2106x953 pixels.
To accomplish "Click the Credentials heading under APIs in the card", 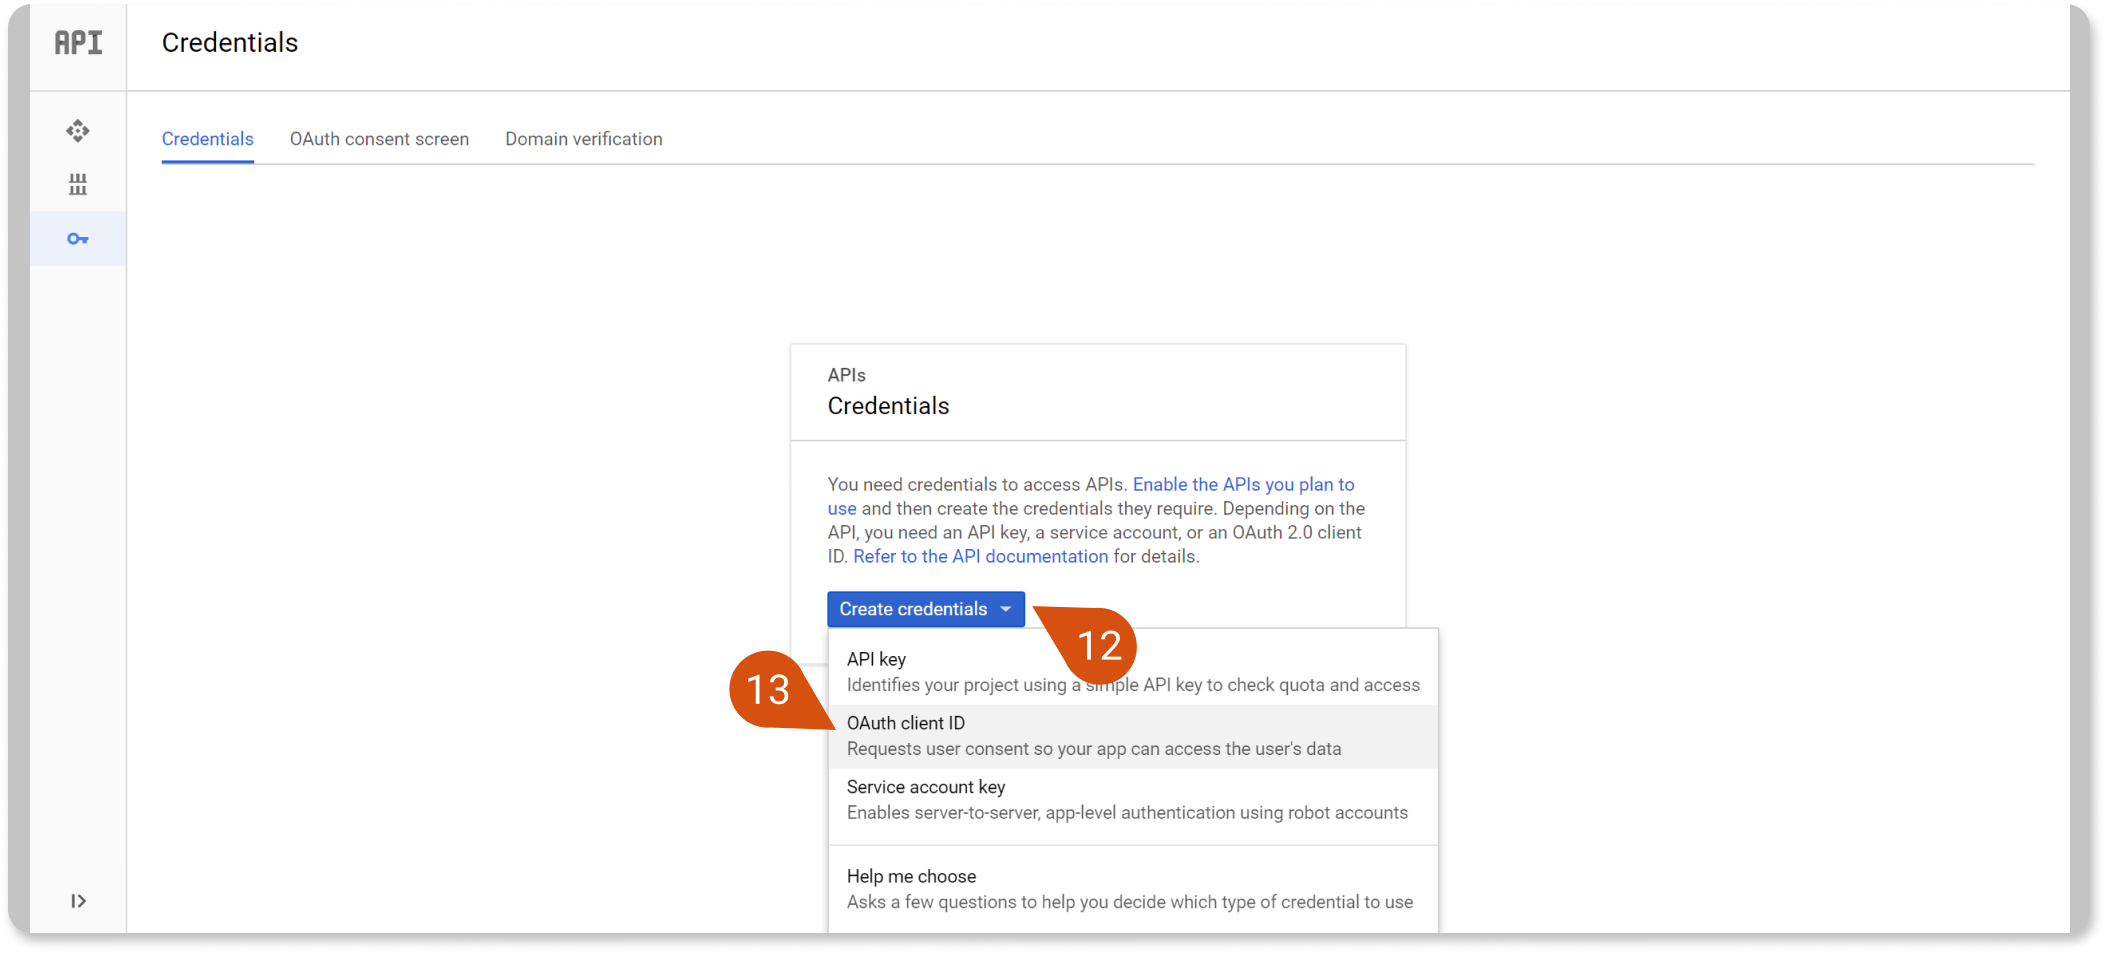I will (888, 406).
